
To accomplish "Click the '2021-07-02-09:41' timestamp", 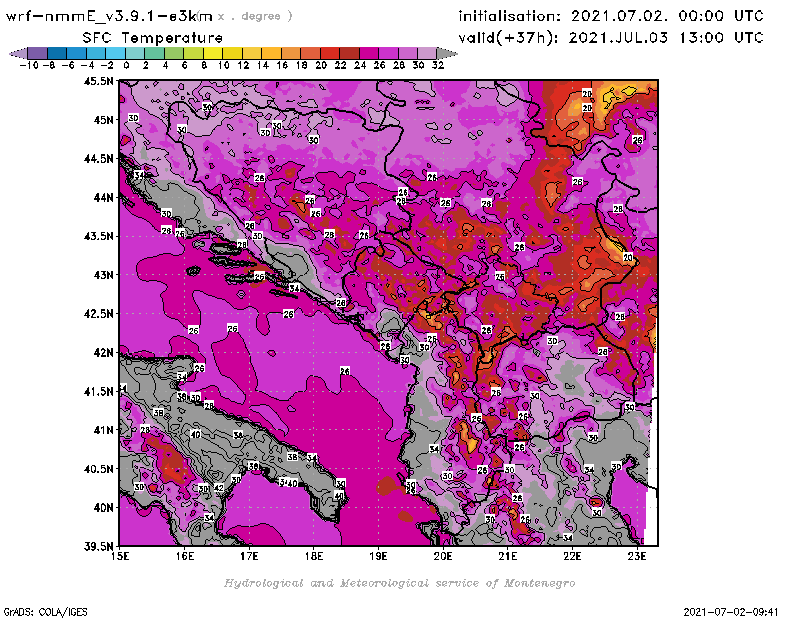I will coord(731,612).
